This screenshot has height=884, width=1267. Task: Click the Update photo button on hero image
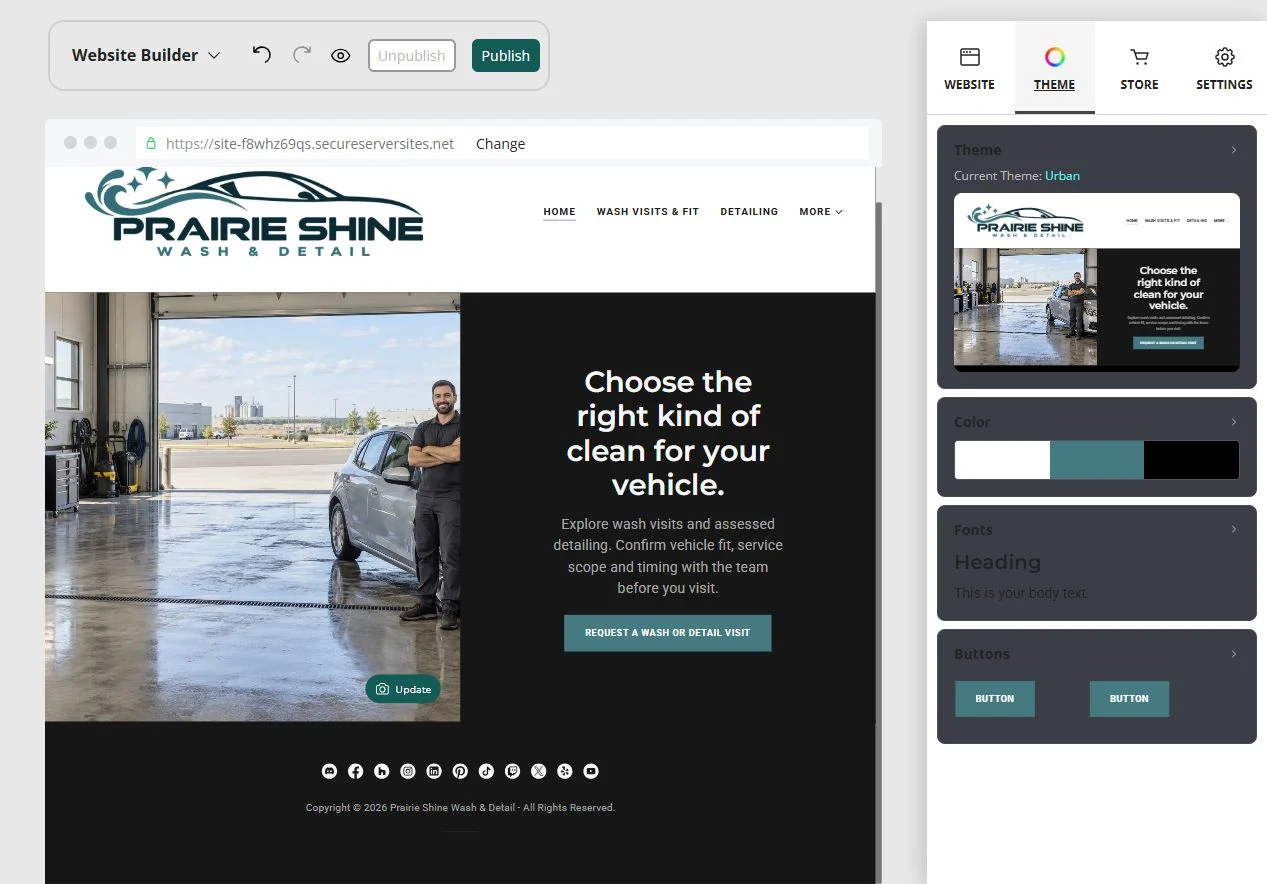(x=403, y=689)
